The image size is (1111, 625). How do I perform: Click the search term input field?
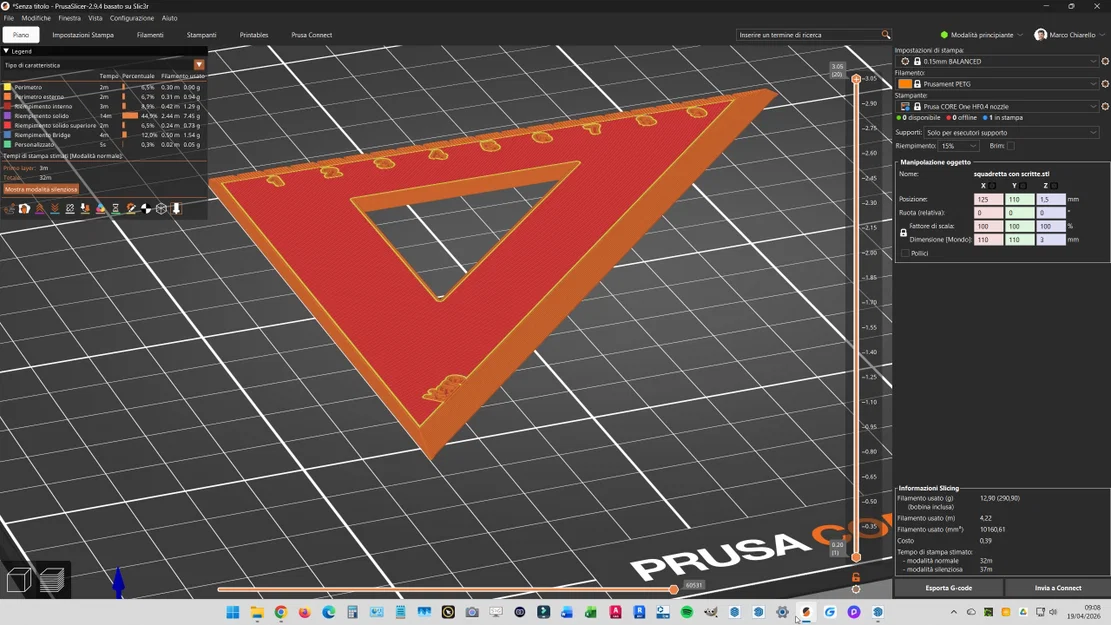[x=808, y=35]
